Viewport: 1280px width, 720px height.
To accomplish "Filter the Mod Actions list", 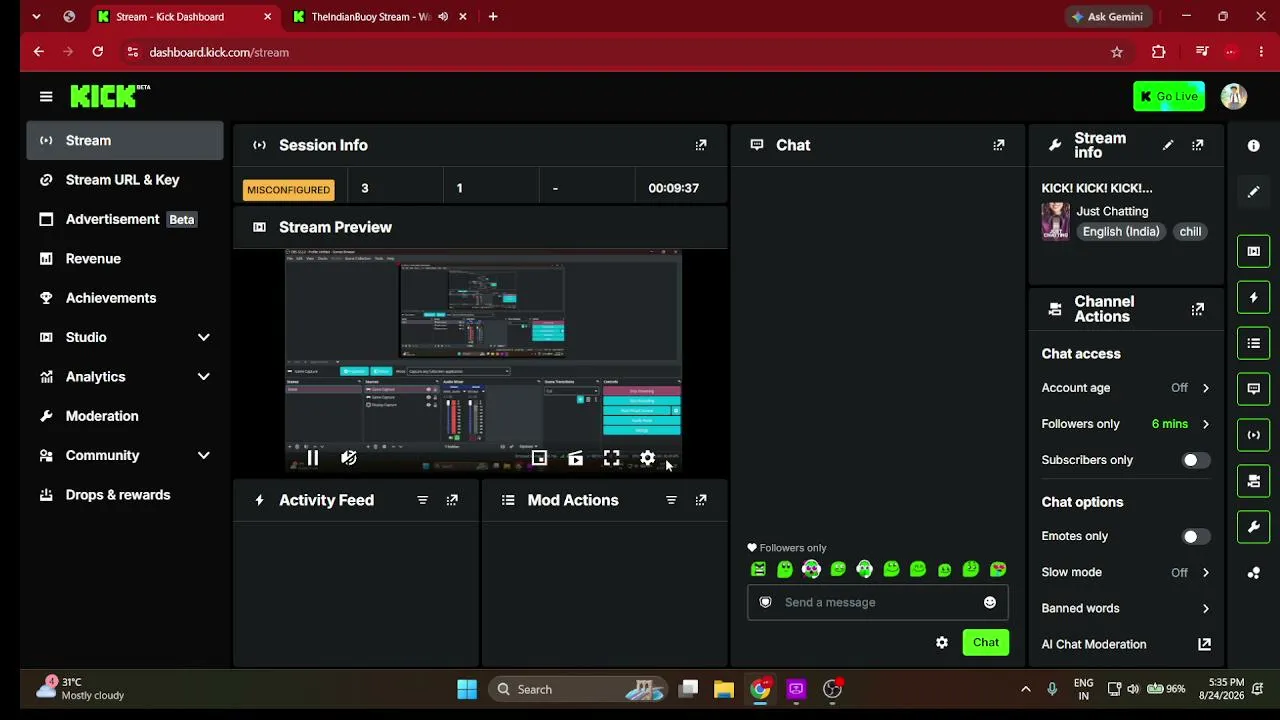I will (671, 500).
